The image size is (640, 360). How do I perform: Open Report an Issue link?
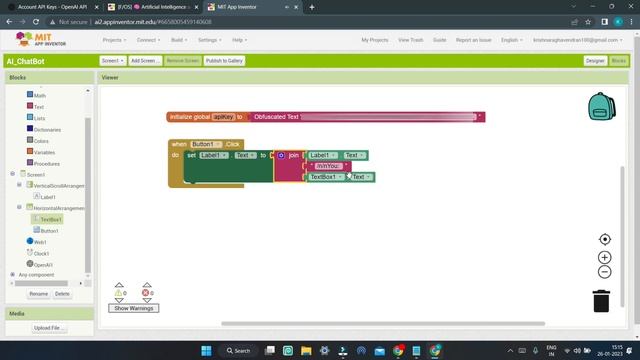pyautogui.click(x=473, y=40)
